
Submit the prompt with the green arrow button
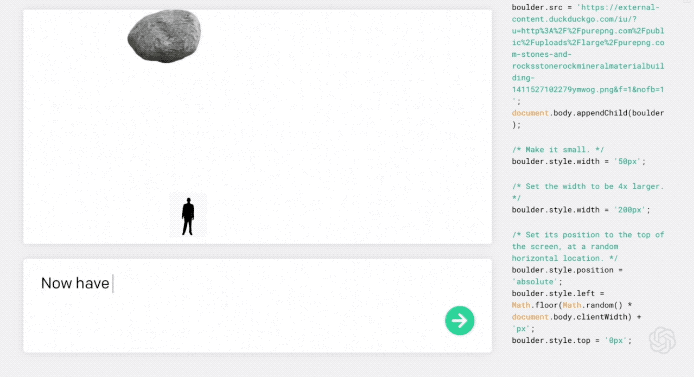click(x=459, y=320)
